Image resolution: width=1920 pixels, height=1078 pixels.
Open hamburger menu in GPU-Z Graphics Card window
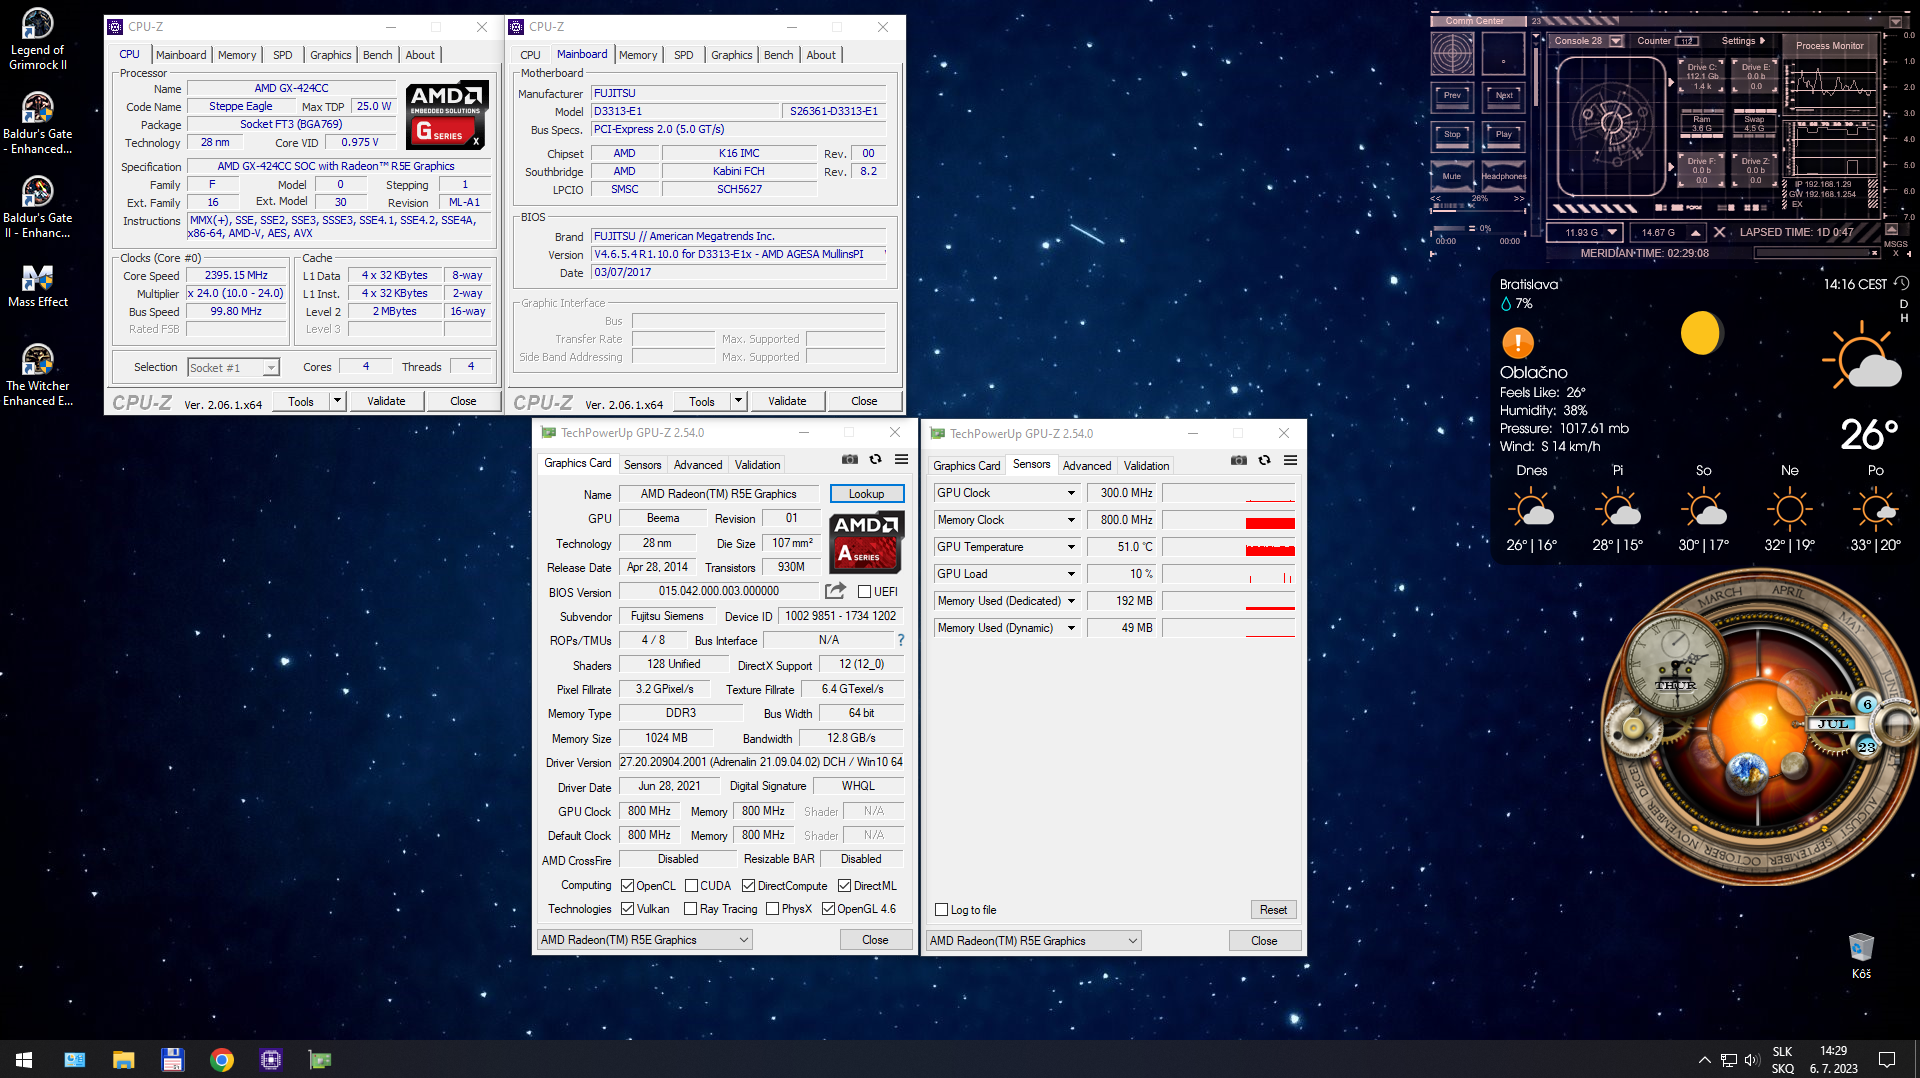point(902,459)
